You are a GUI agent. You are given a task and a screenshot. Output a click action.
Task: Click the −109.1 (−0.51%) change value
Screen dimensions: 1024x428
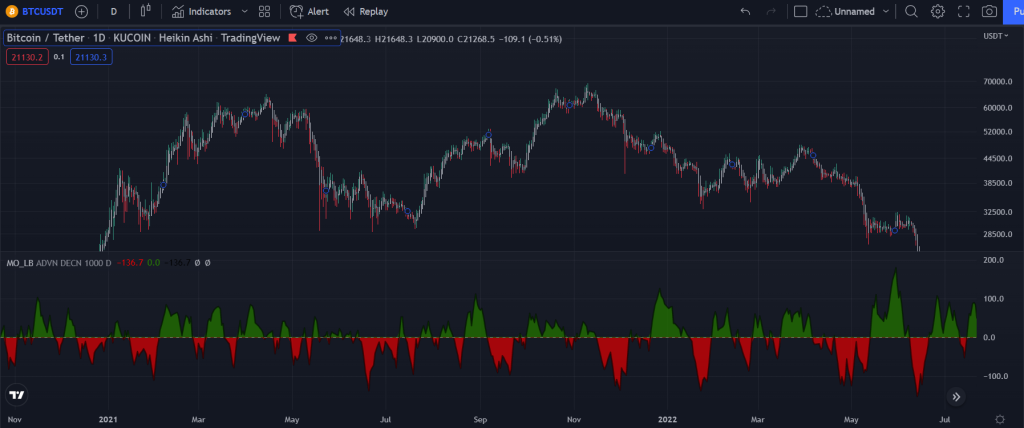coord(530,39)
